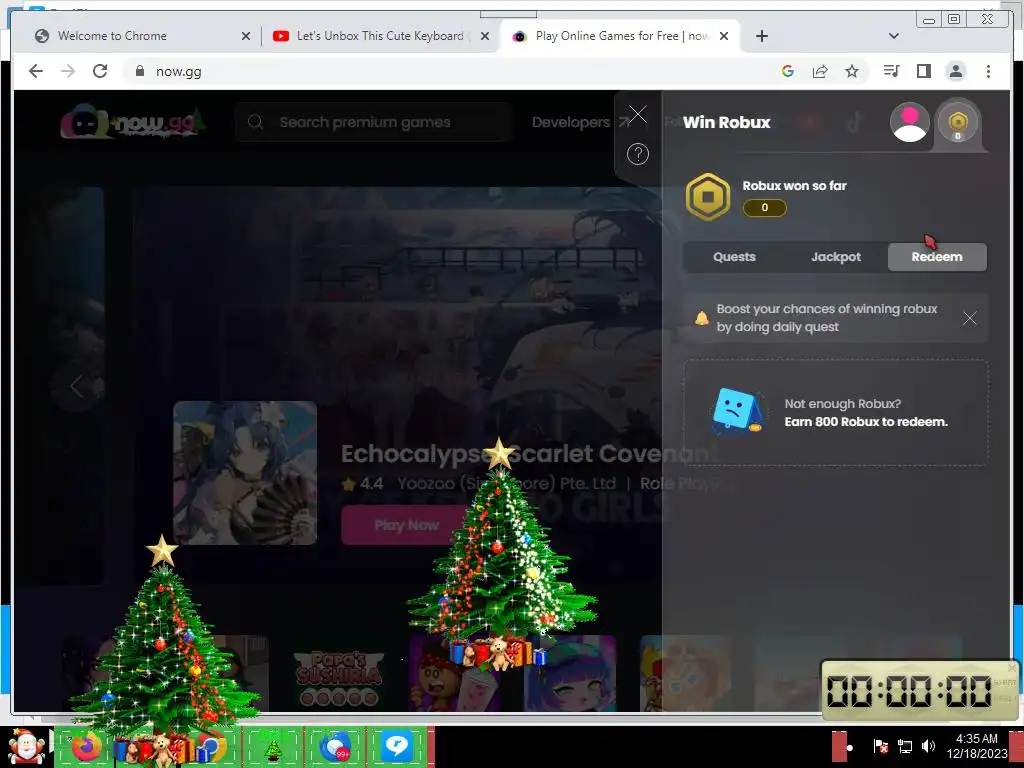The height and width of the screenshot is (768, 1024).
Task: Close the YouTube keyboard unboxing tab
Action: click(x=485, y=36)
